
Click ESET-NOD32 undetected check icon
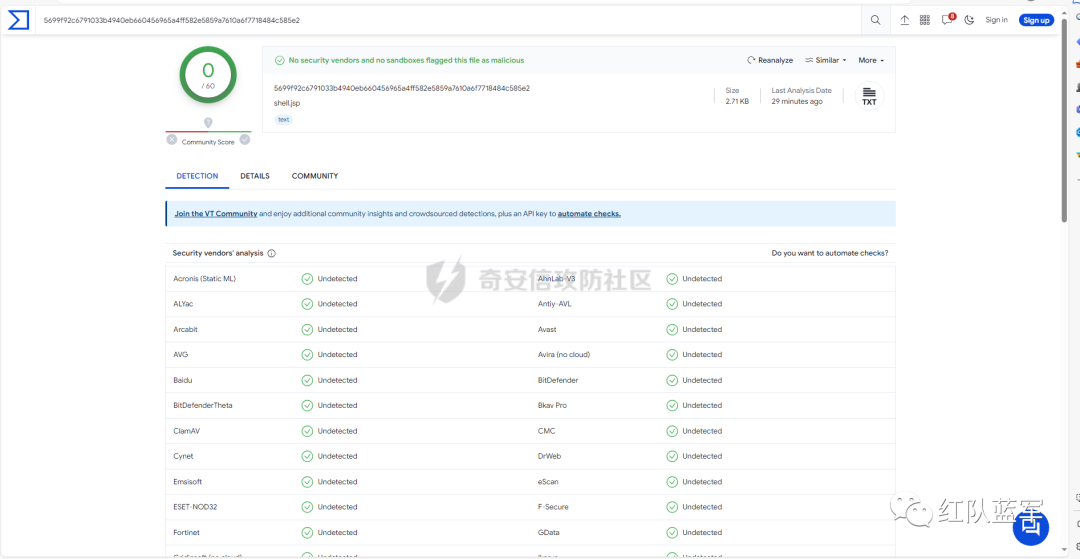pos(307,507)
